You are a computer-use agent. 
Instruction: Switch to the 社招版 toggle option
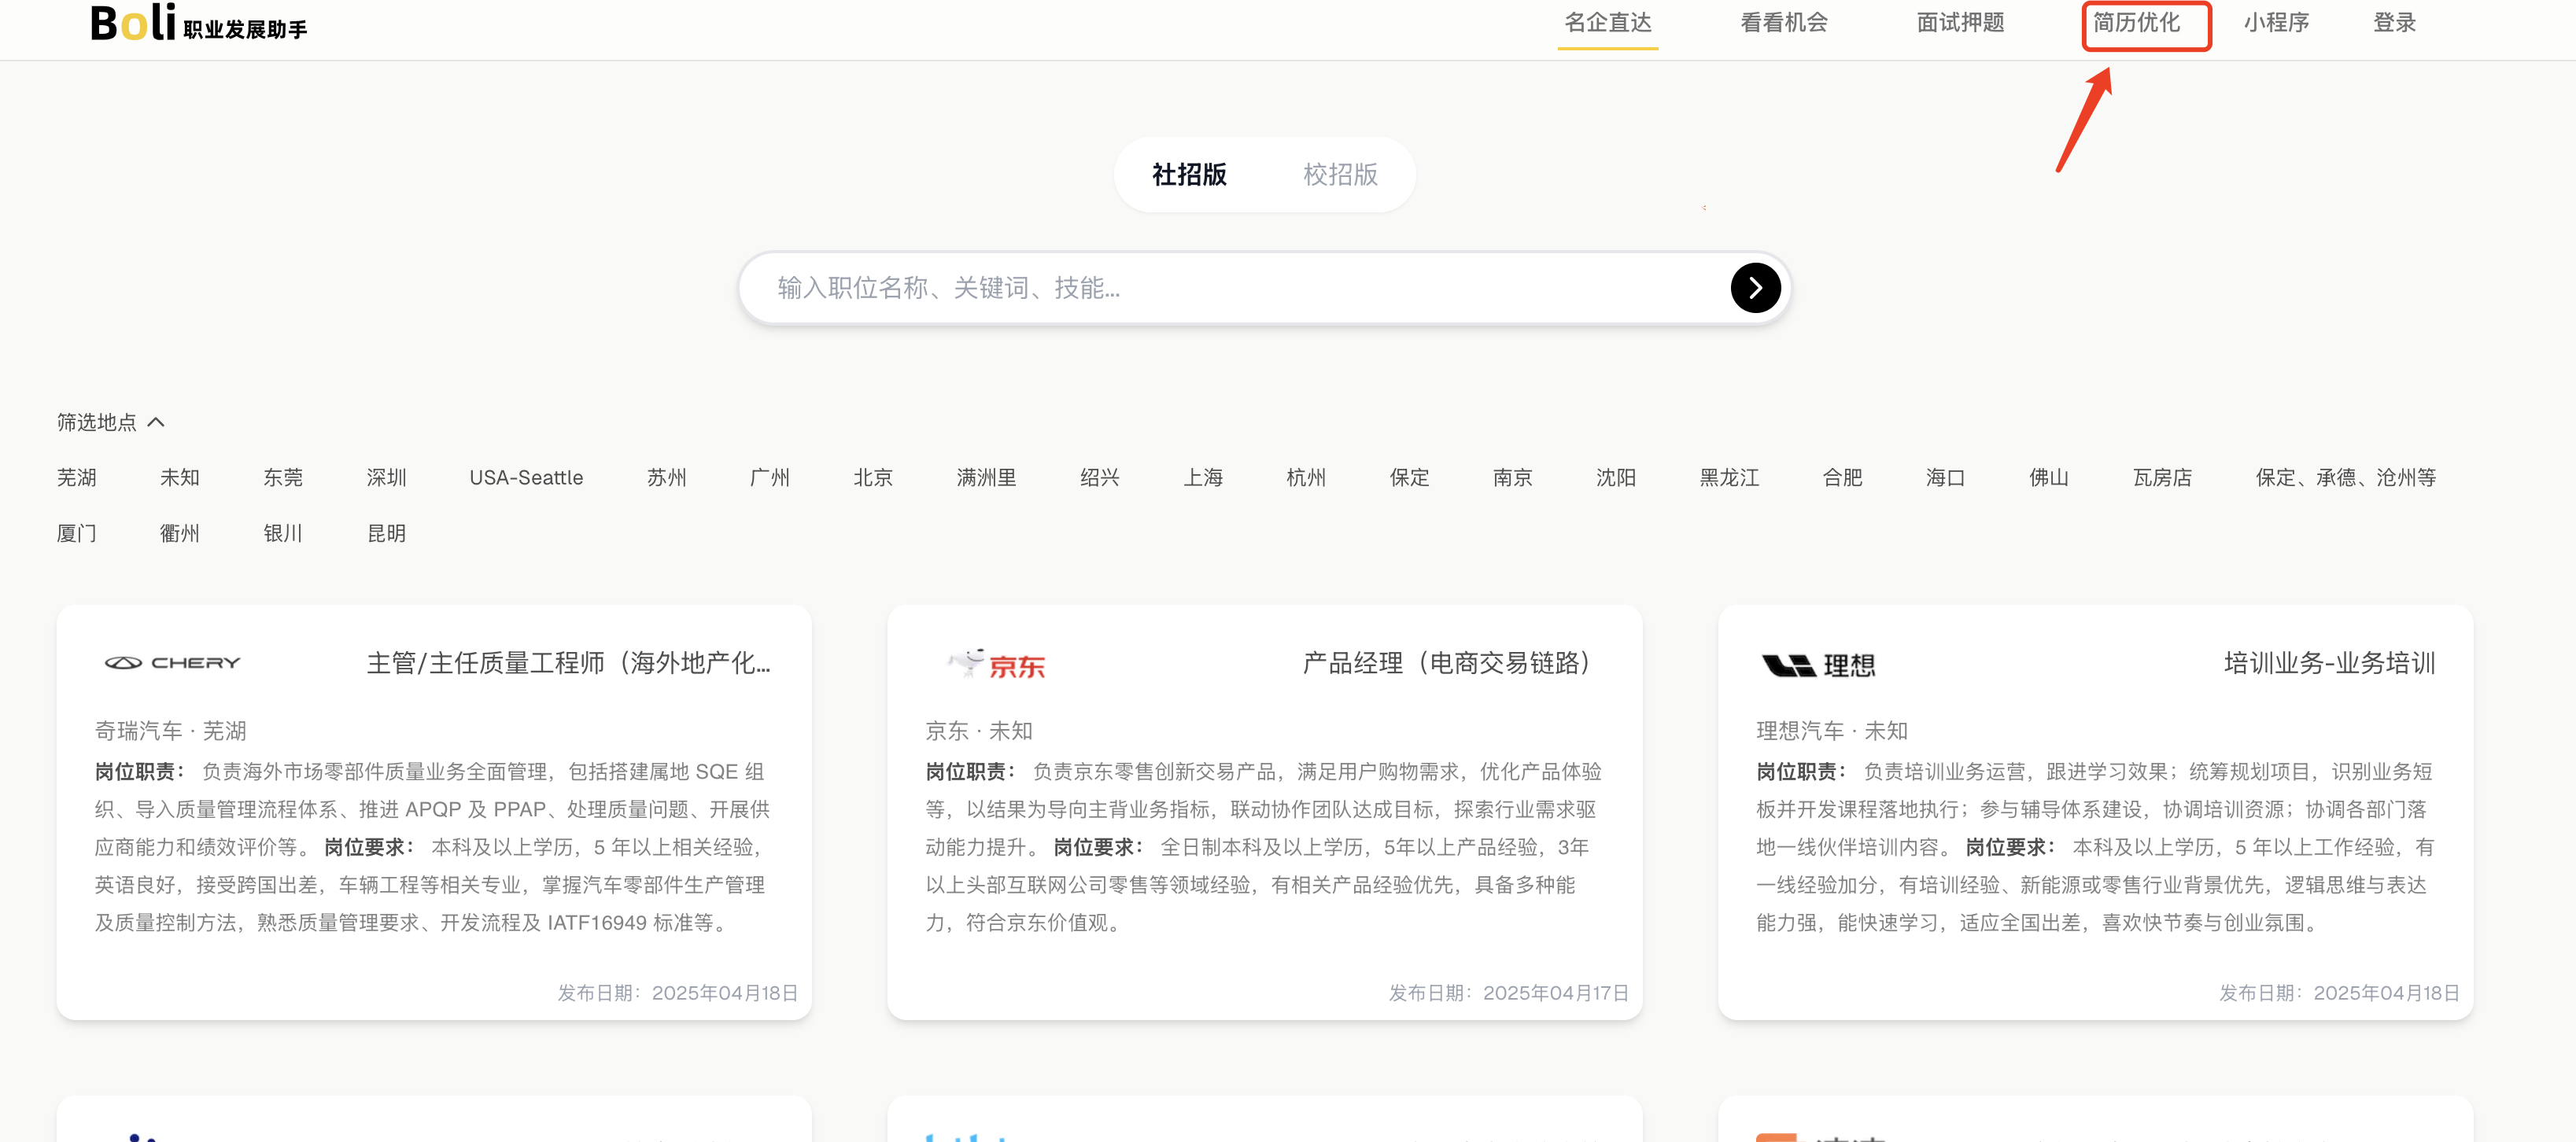coord(1189,175)
